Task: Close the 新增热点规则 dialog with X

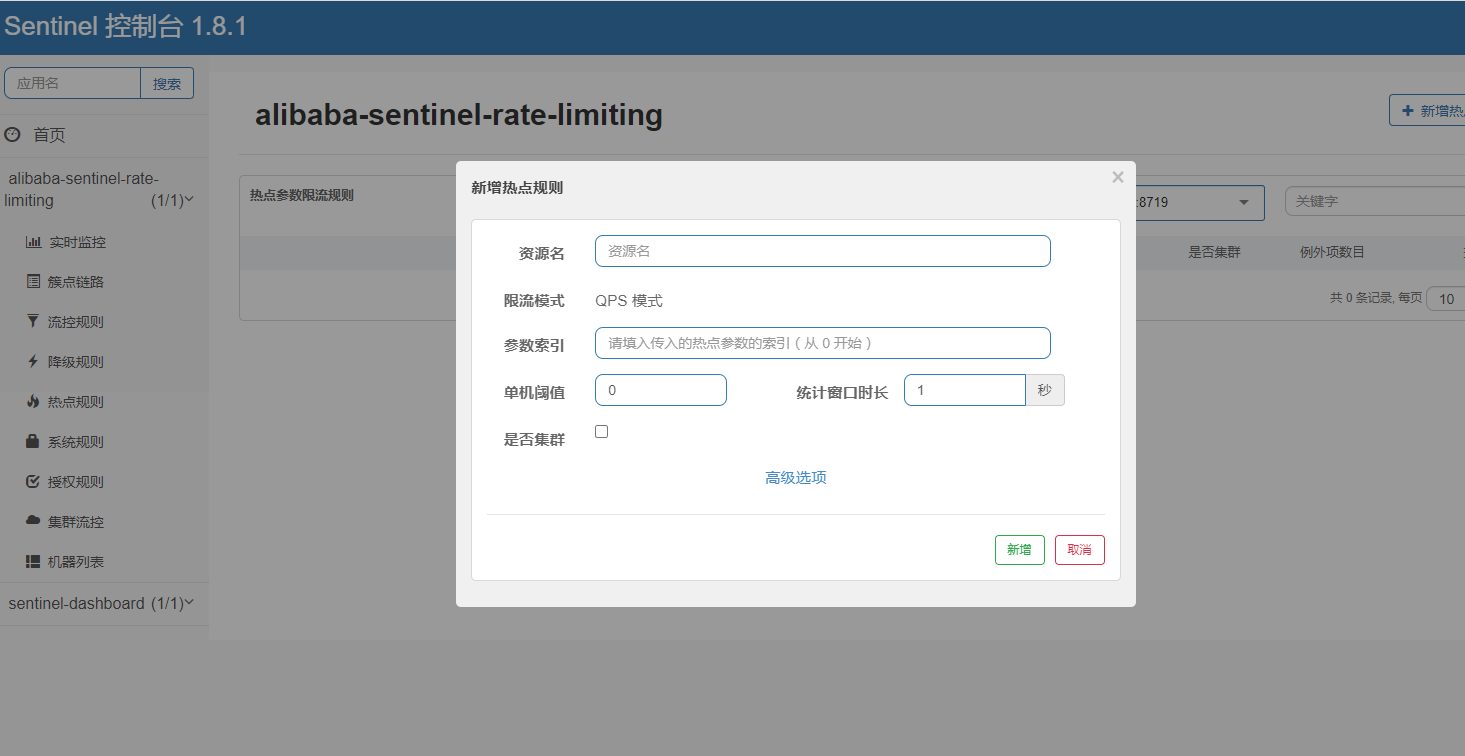Action: click(x=1118, y=177)
